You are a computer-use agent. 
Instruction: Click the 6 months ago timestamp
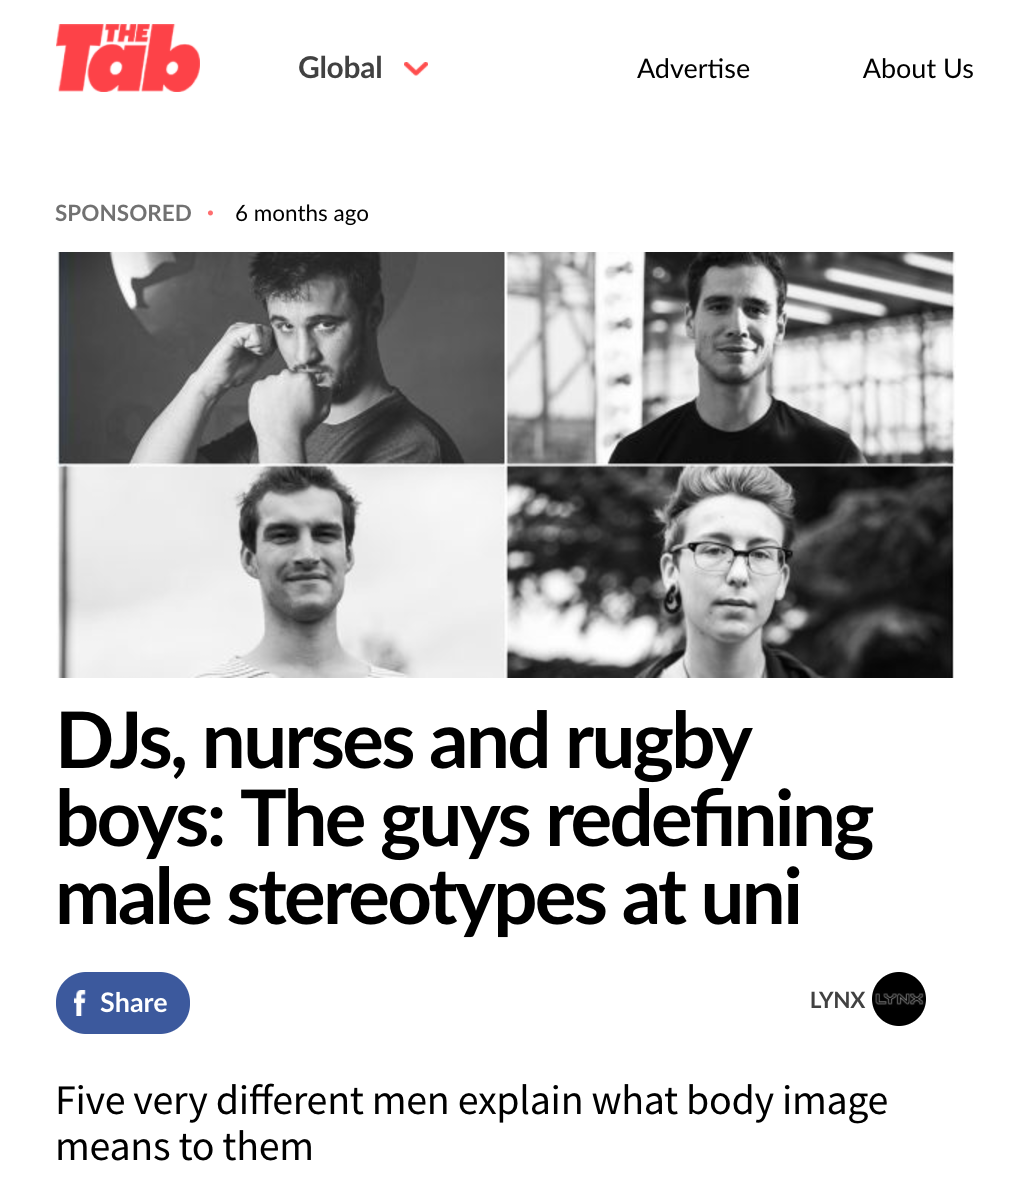(301, 214)
